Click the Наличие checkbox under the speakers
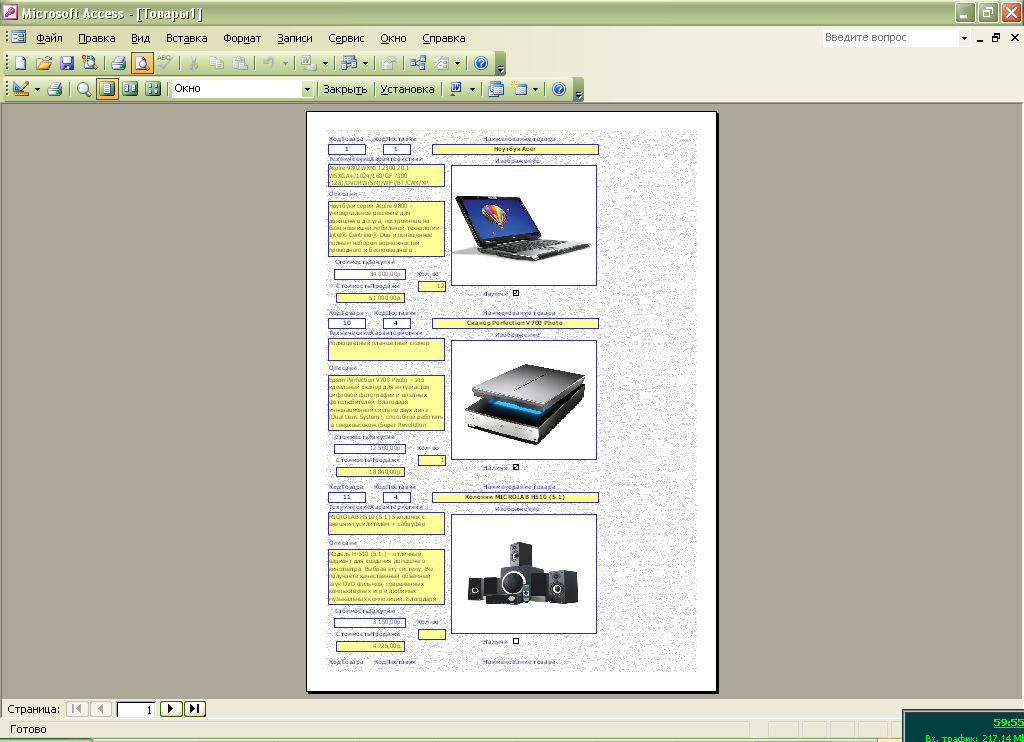 tap(516, 641)
